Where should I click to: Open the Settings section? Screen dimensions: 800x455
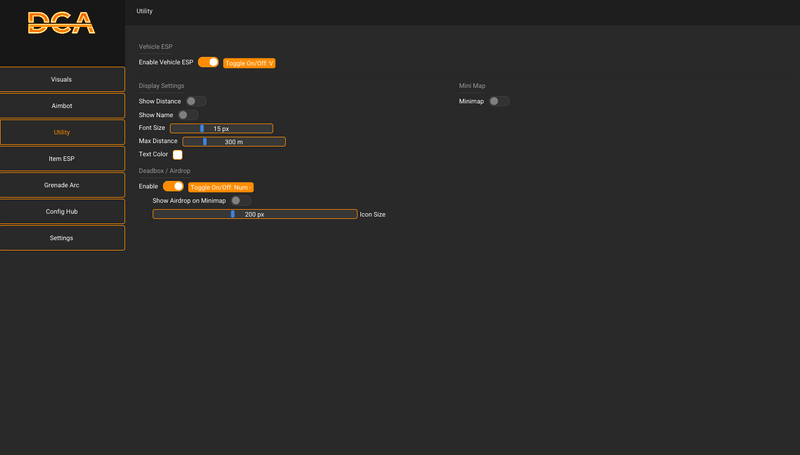[62, 238]
